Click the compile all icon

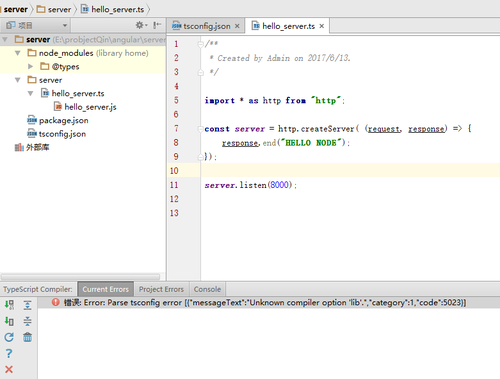point(9,305)
